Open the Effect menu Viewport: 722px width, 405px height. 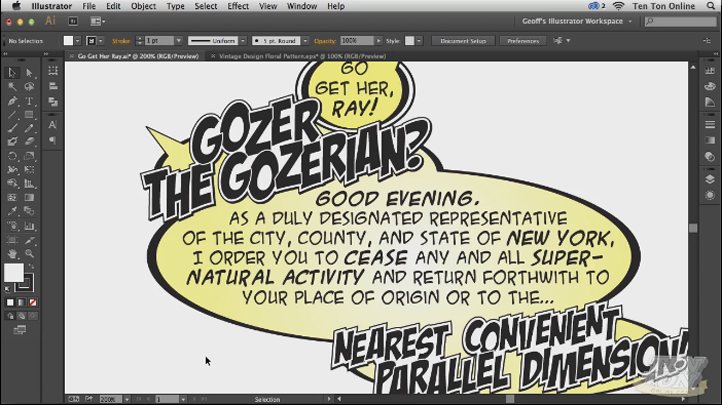[238, 6]
